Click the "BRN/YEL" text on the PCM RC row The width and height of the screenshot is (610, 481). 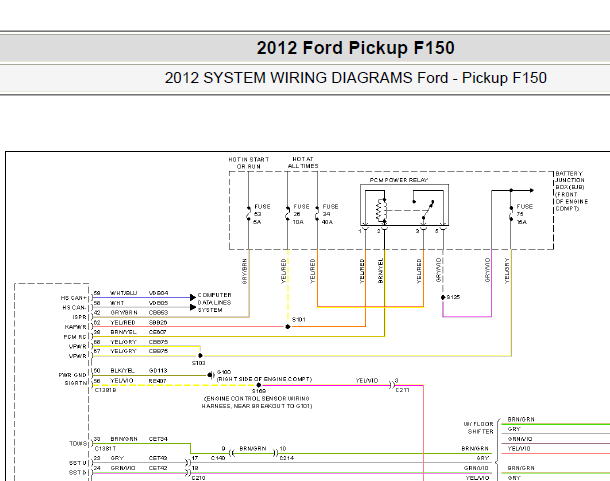(123, 332)
